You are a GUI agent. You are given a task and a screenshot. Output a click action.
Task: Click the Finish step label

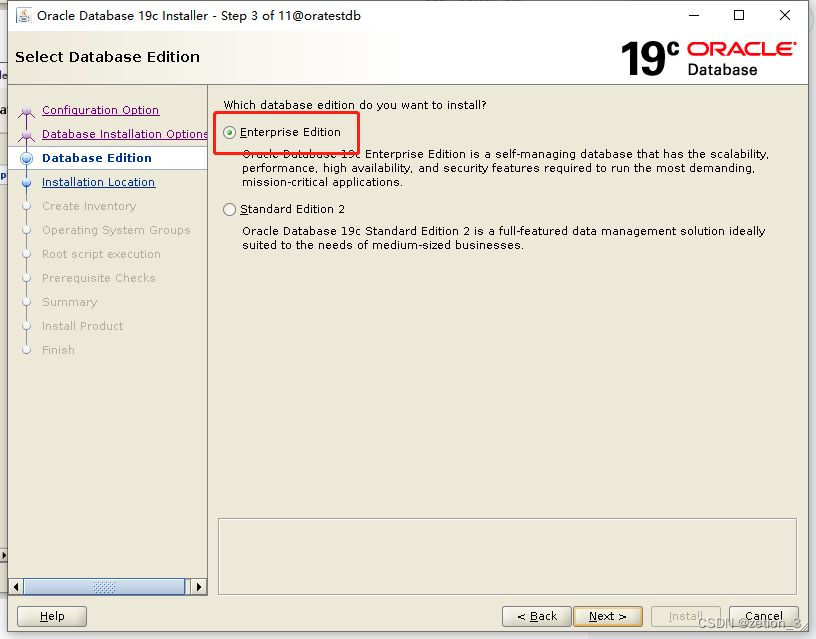(x=58, y=350)
